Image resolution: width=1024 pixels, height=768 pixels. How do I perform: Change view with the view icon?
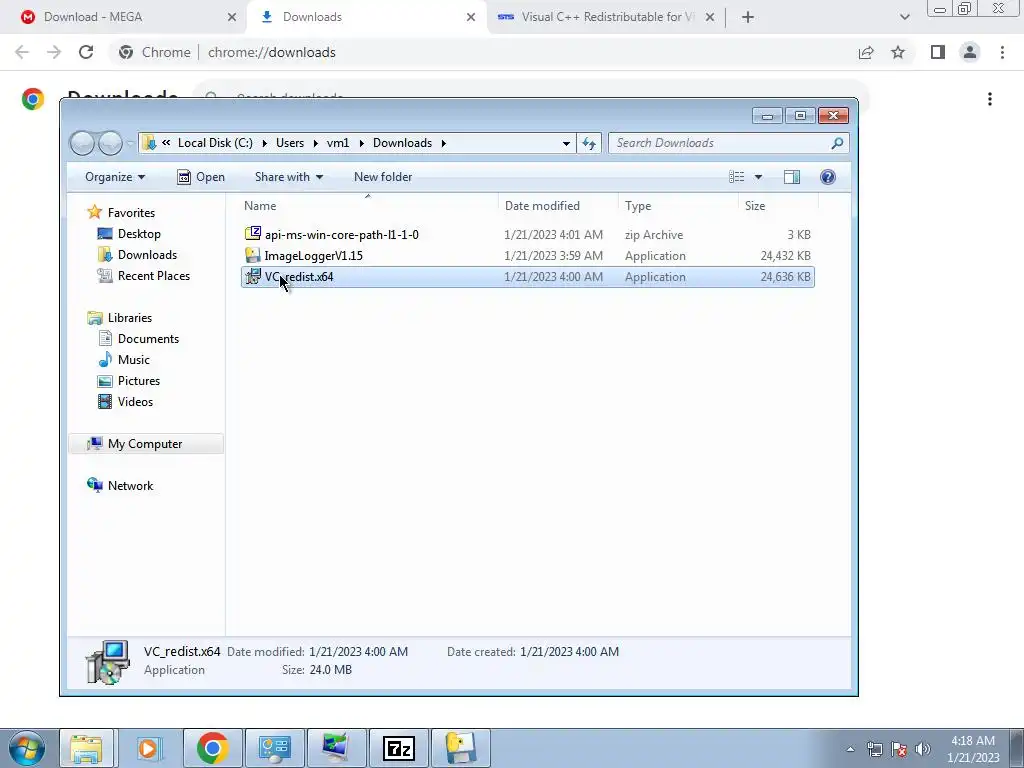(x=737, y=177)
